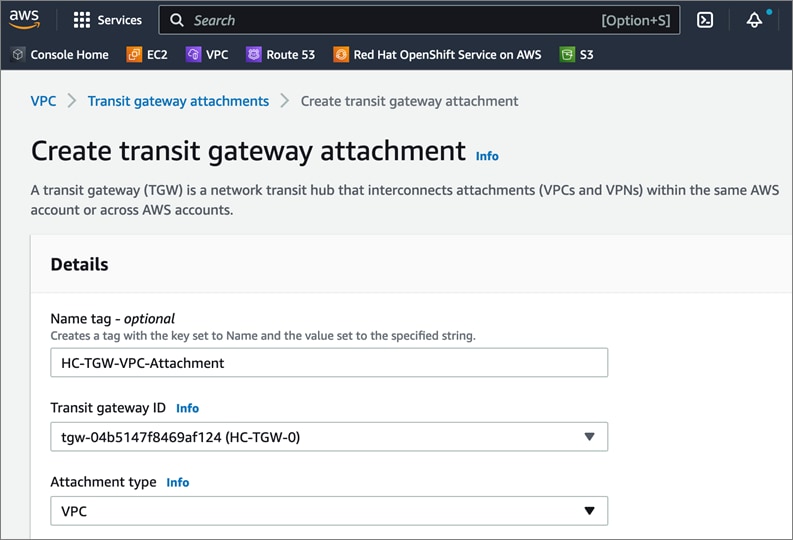This screenshot has height=540, width=793.
Task: Click the VPC breadcrumb link
Action: (43, 101)
